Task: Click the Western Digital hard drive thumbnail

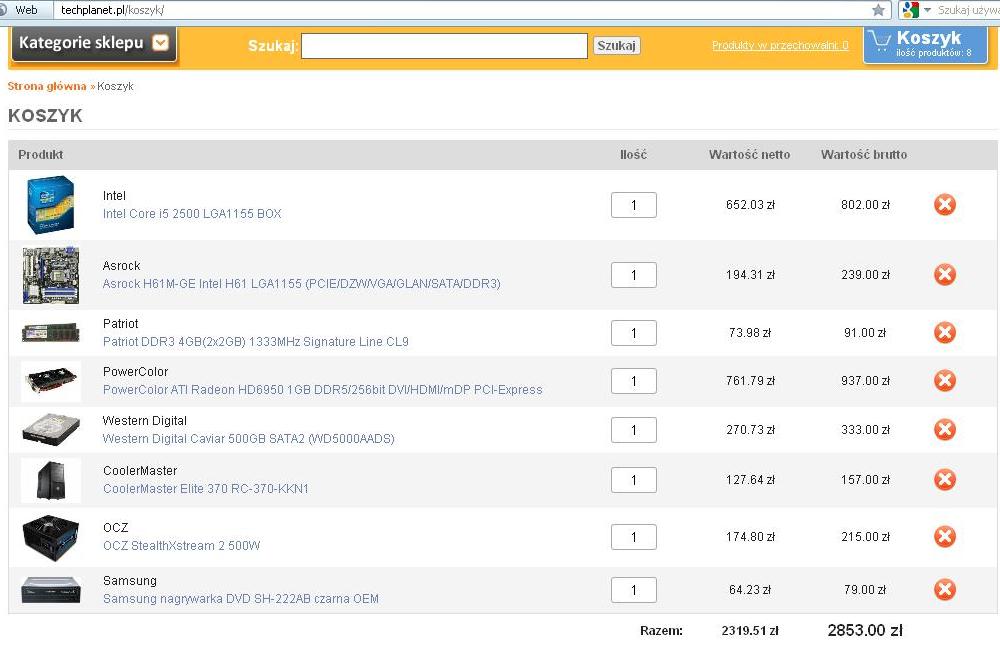Action: point(51,430)
